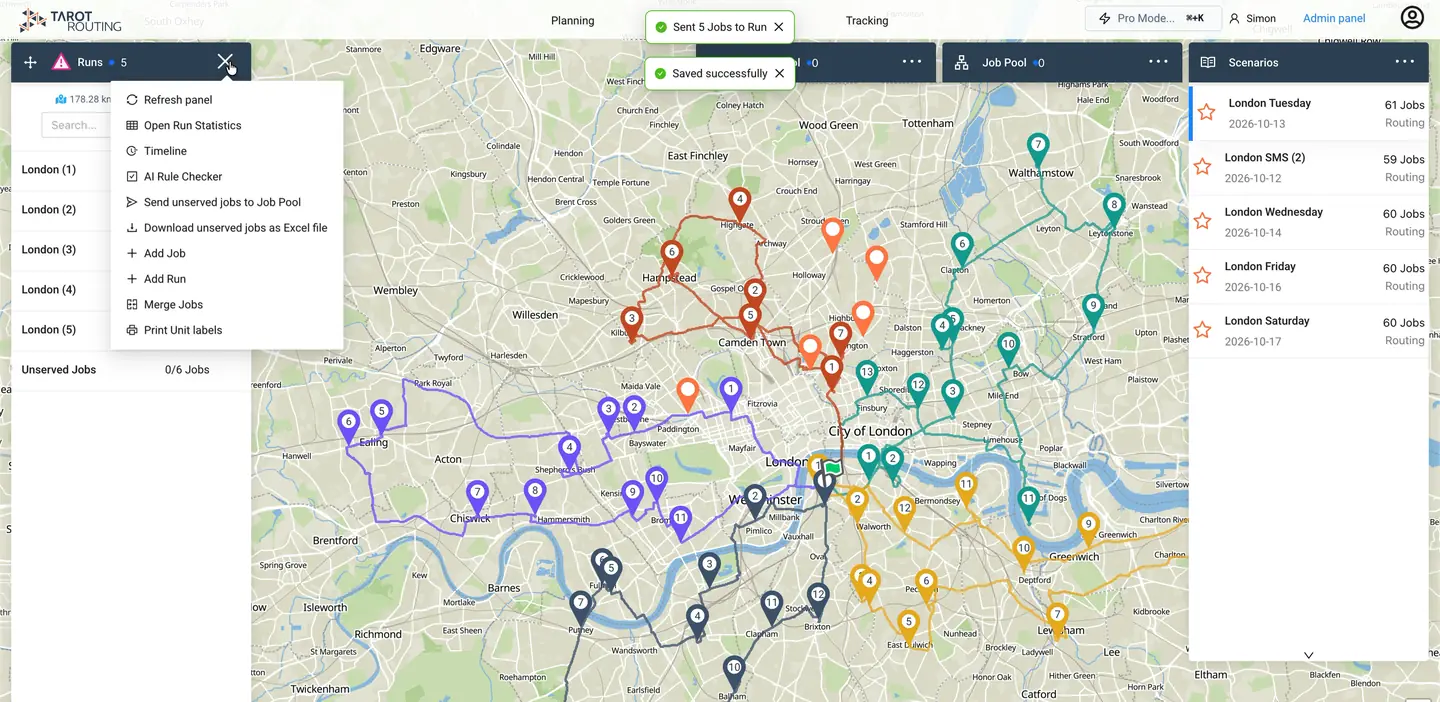
Task: Click the green depot flag marker
Action: click(833, 467)
